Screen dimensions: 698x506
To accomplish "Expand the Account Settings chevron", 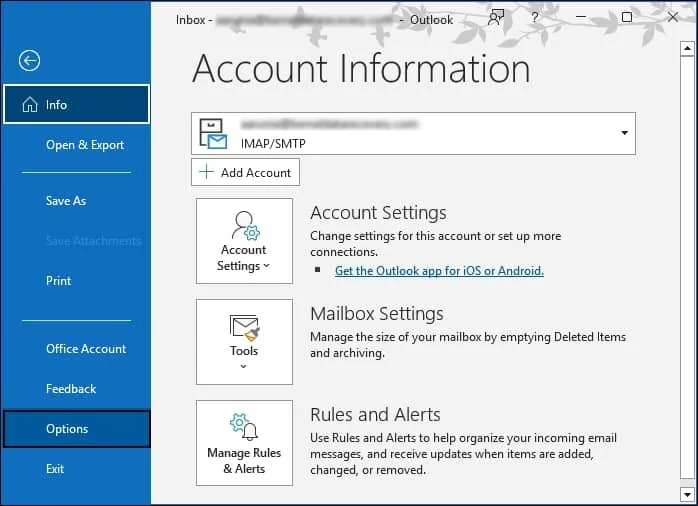I will (x=266, y=266).
